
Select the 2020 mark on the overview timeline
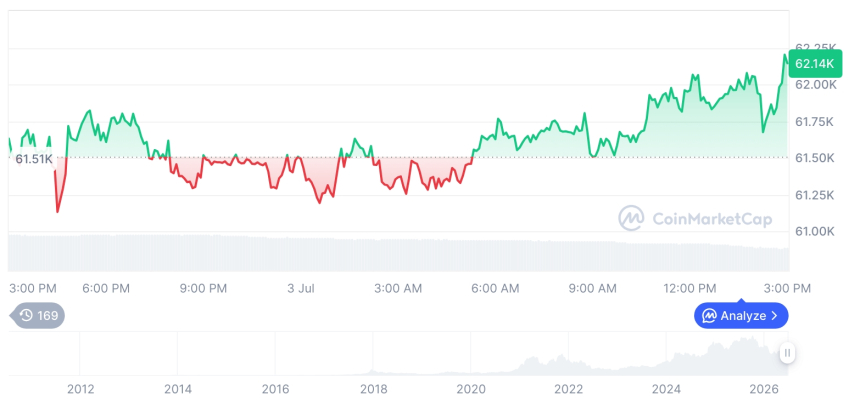pos(471,389)
